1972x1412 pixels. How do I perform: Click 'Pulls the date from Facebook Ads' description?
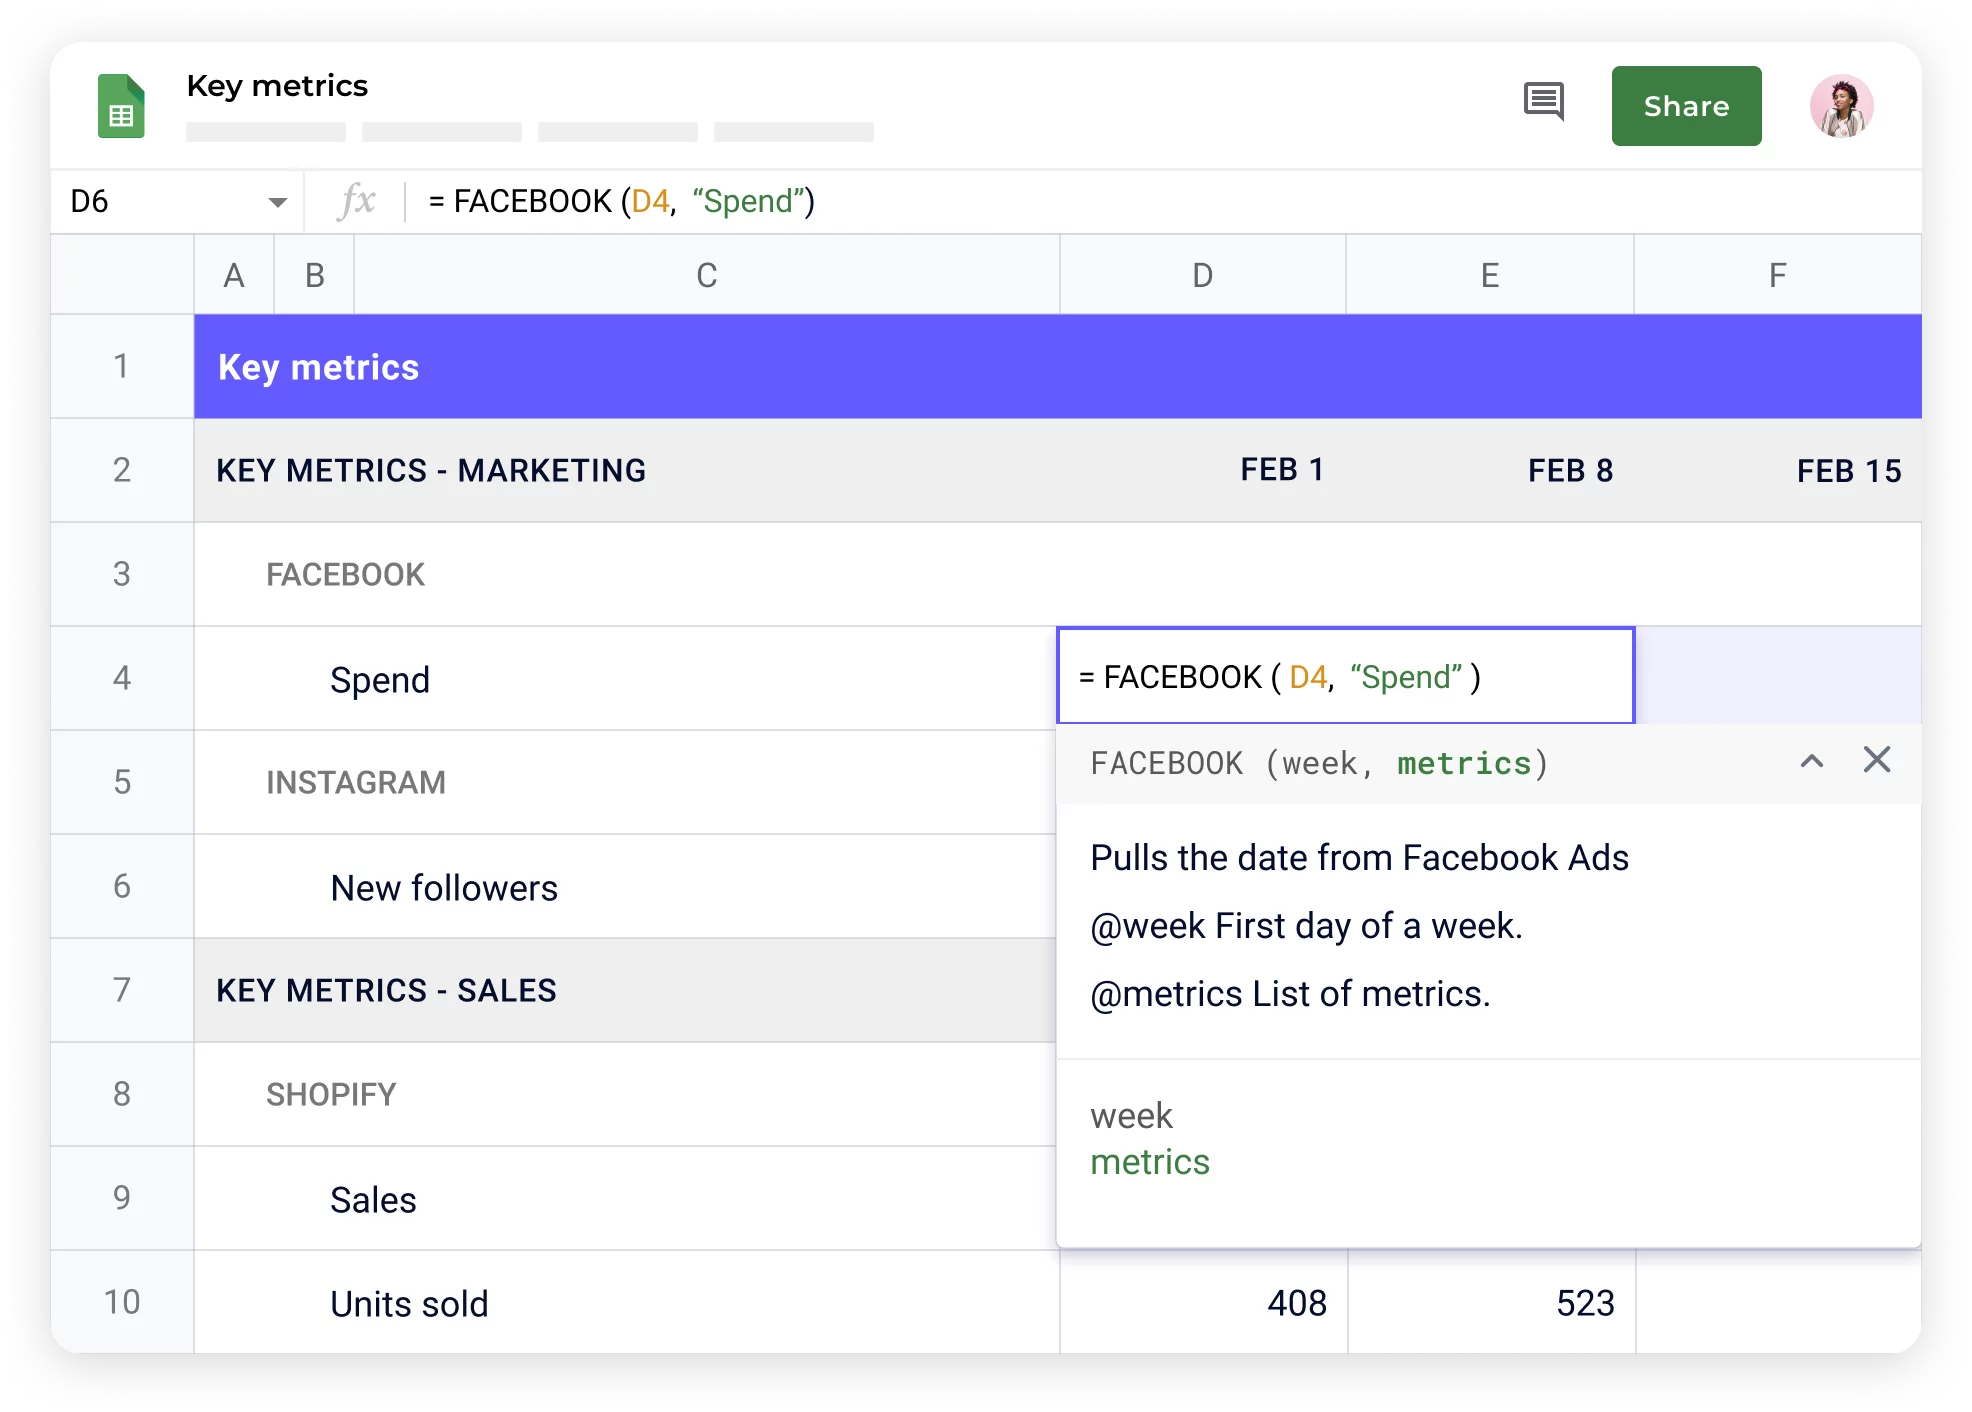pos(1359,858)
